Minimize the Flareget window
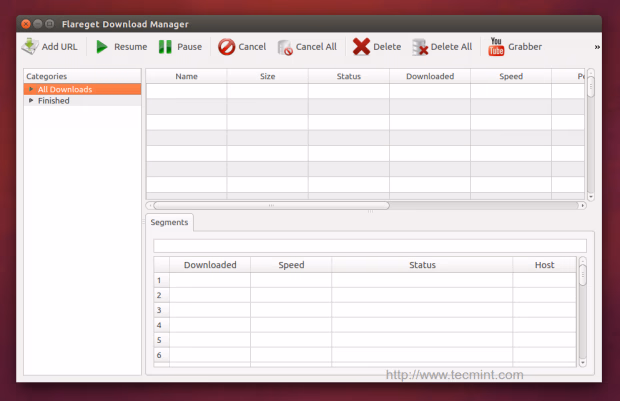Viewport: 620px width, 401px height. [x=38, y=24]
